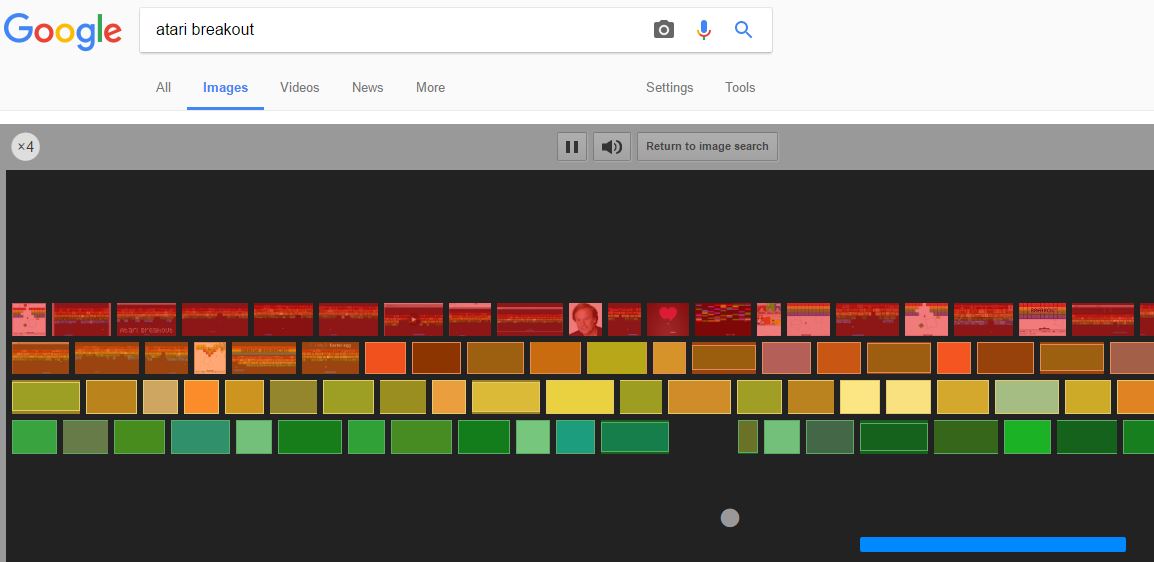
Task: Switch to the All tab
Action: (x=163, y=88)
